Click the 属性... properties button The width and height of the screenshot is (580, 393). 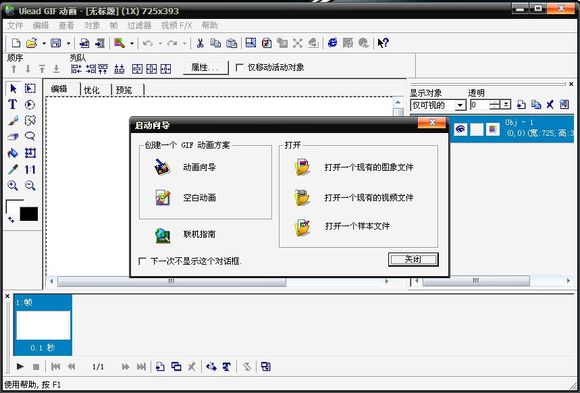(x=206, y=67)
